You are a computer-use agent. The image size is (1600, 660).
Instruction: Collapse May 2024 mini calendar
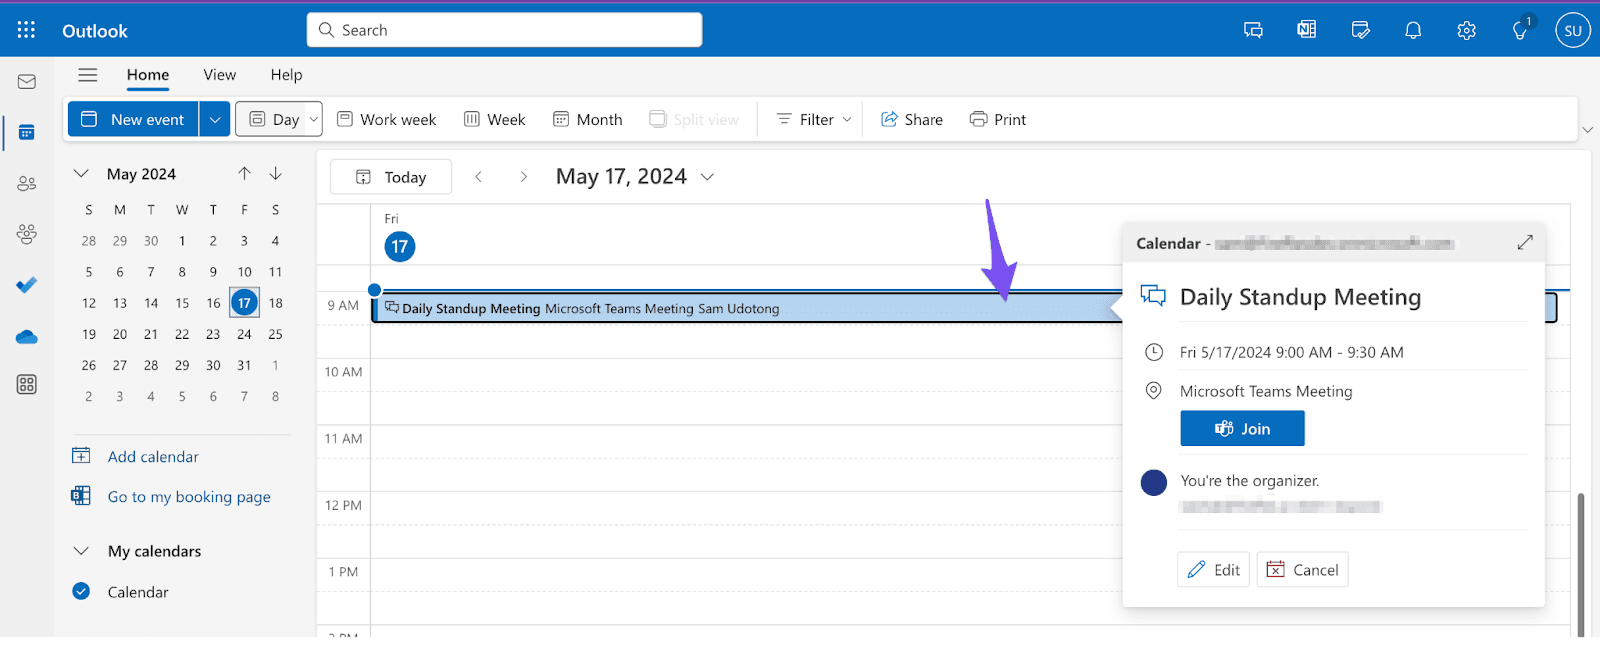pos(81,174)
